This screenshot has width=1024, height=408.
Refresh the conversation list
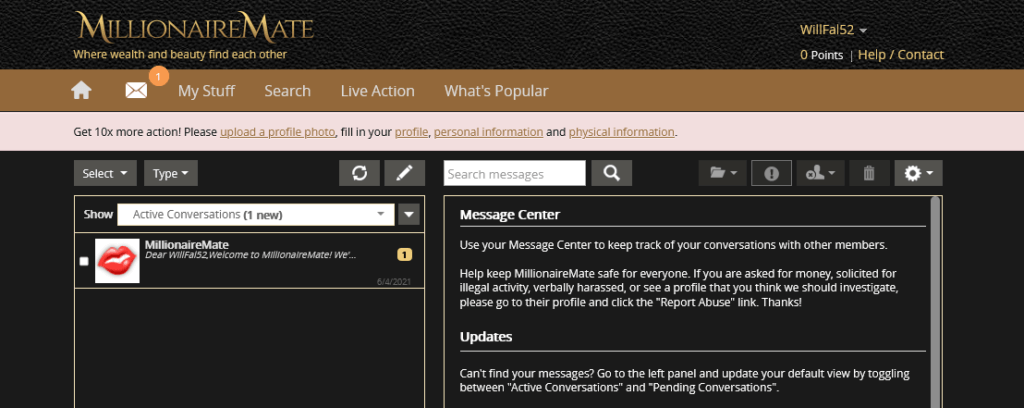click(x=359, y=173)
